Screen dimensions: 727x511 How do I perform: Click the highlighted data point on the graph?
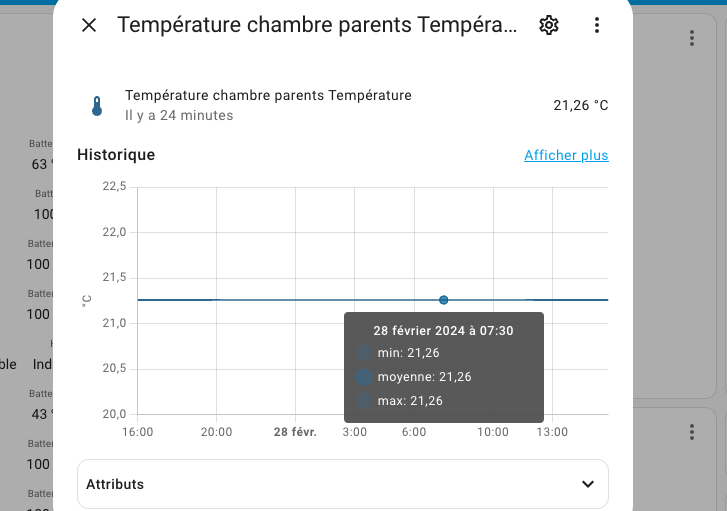pos(444,300)
